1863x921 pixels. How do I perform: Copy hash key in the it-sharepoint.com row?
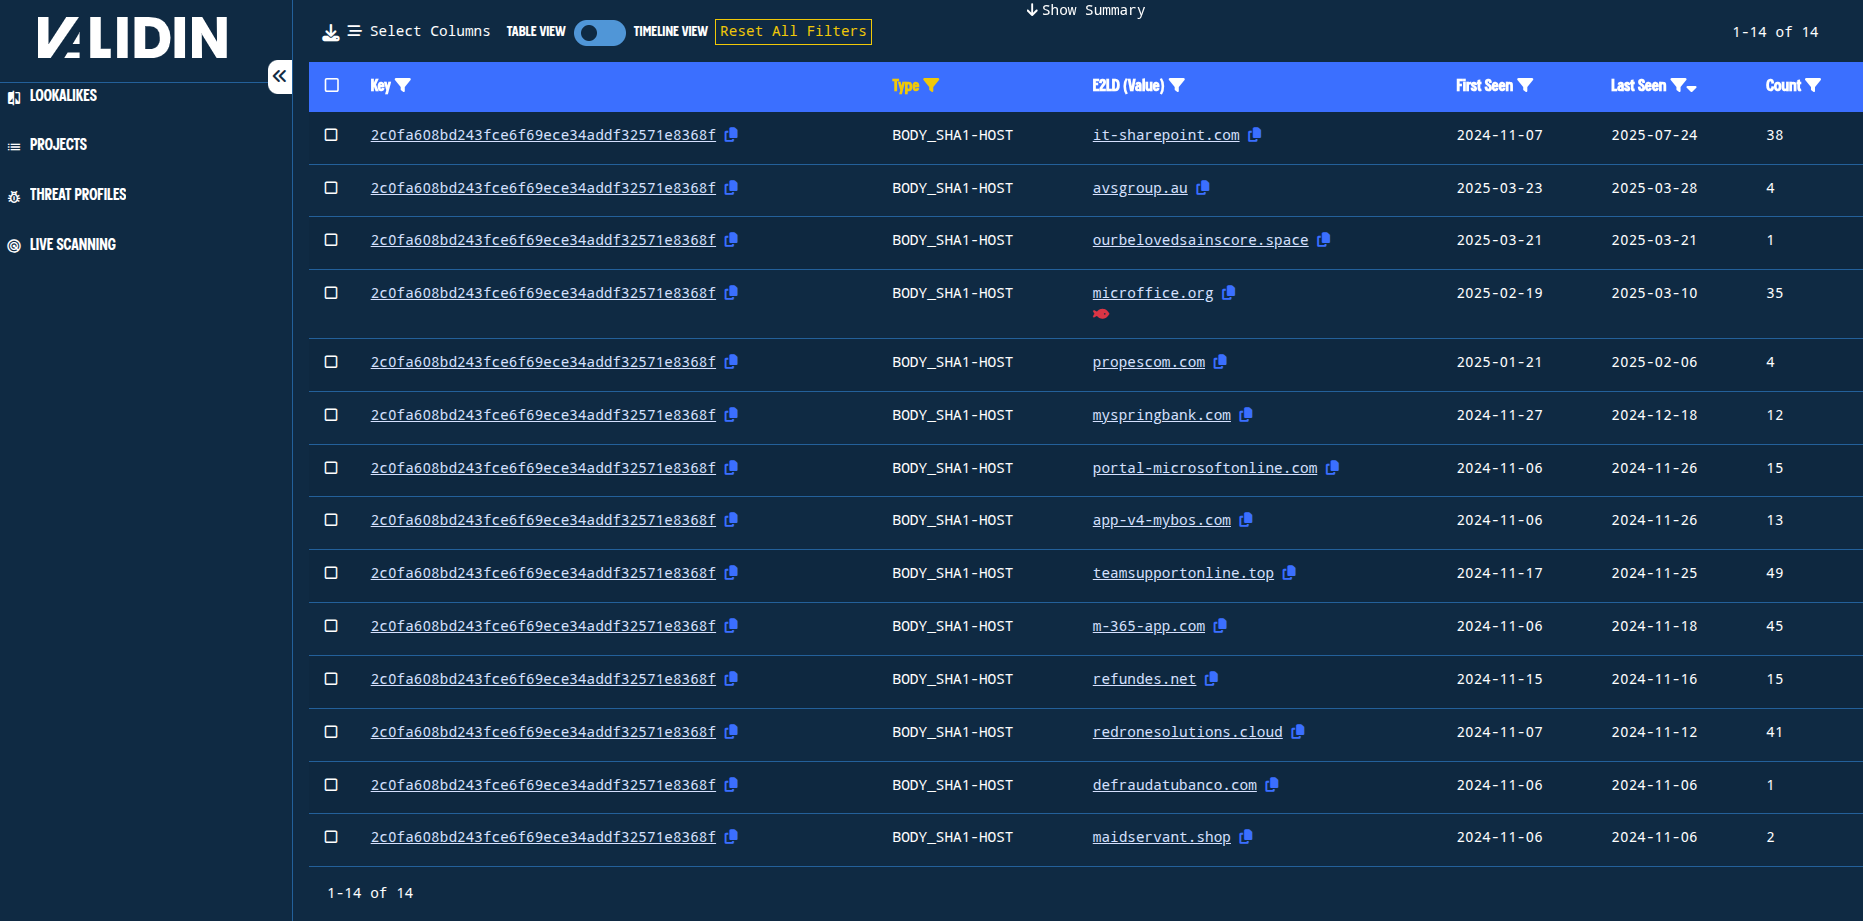pos(731,135)
